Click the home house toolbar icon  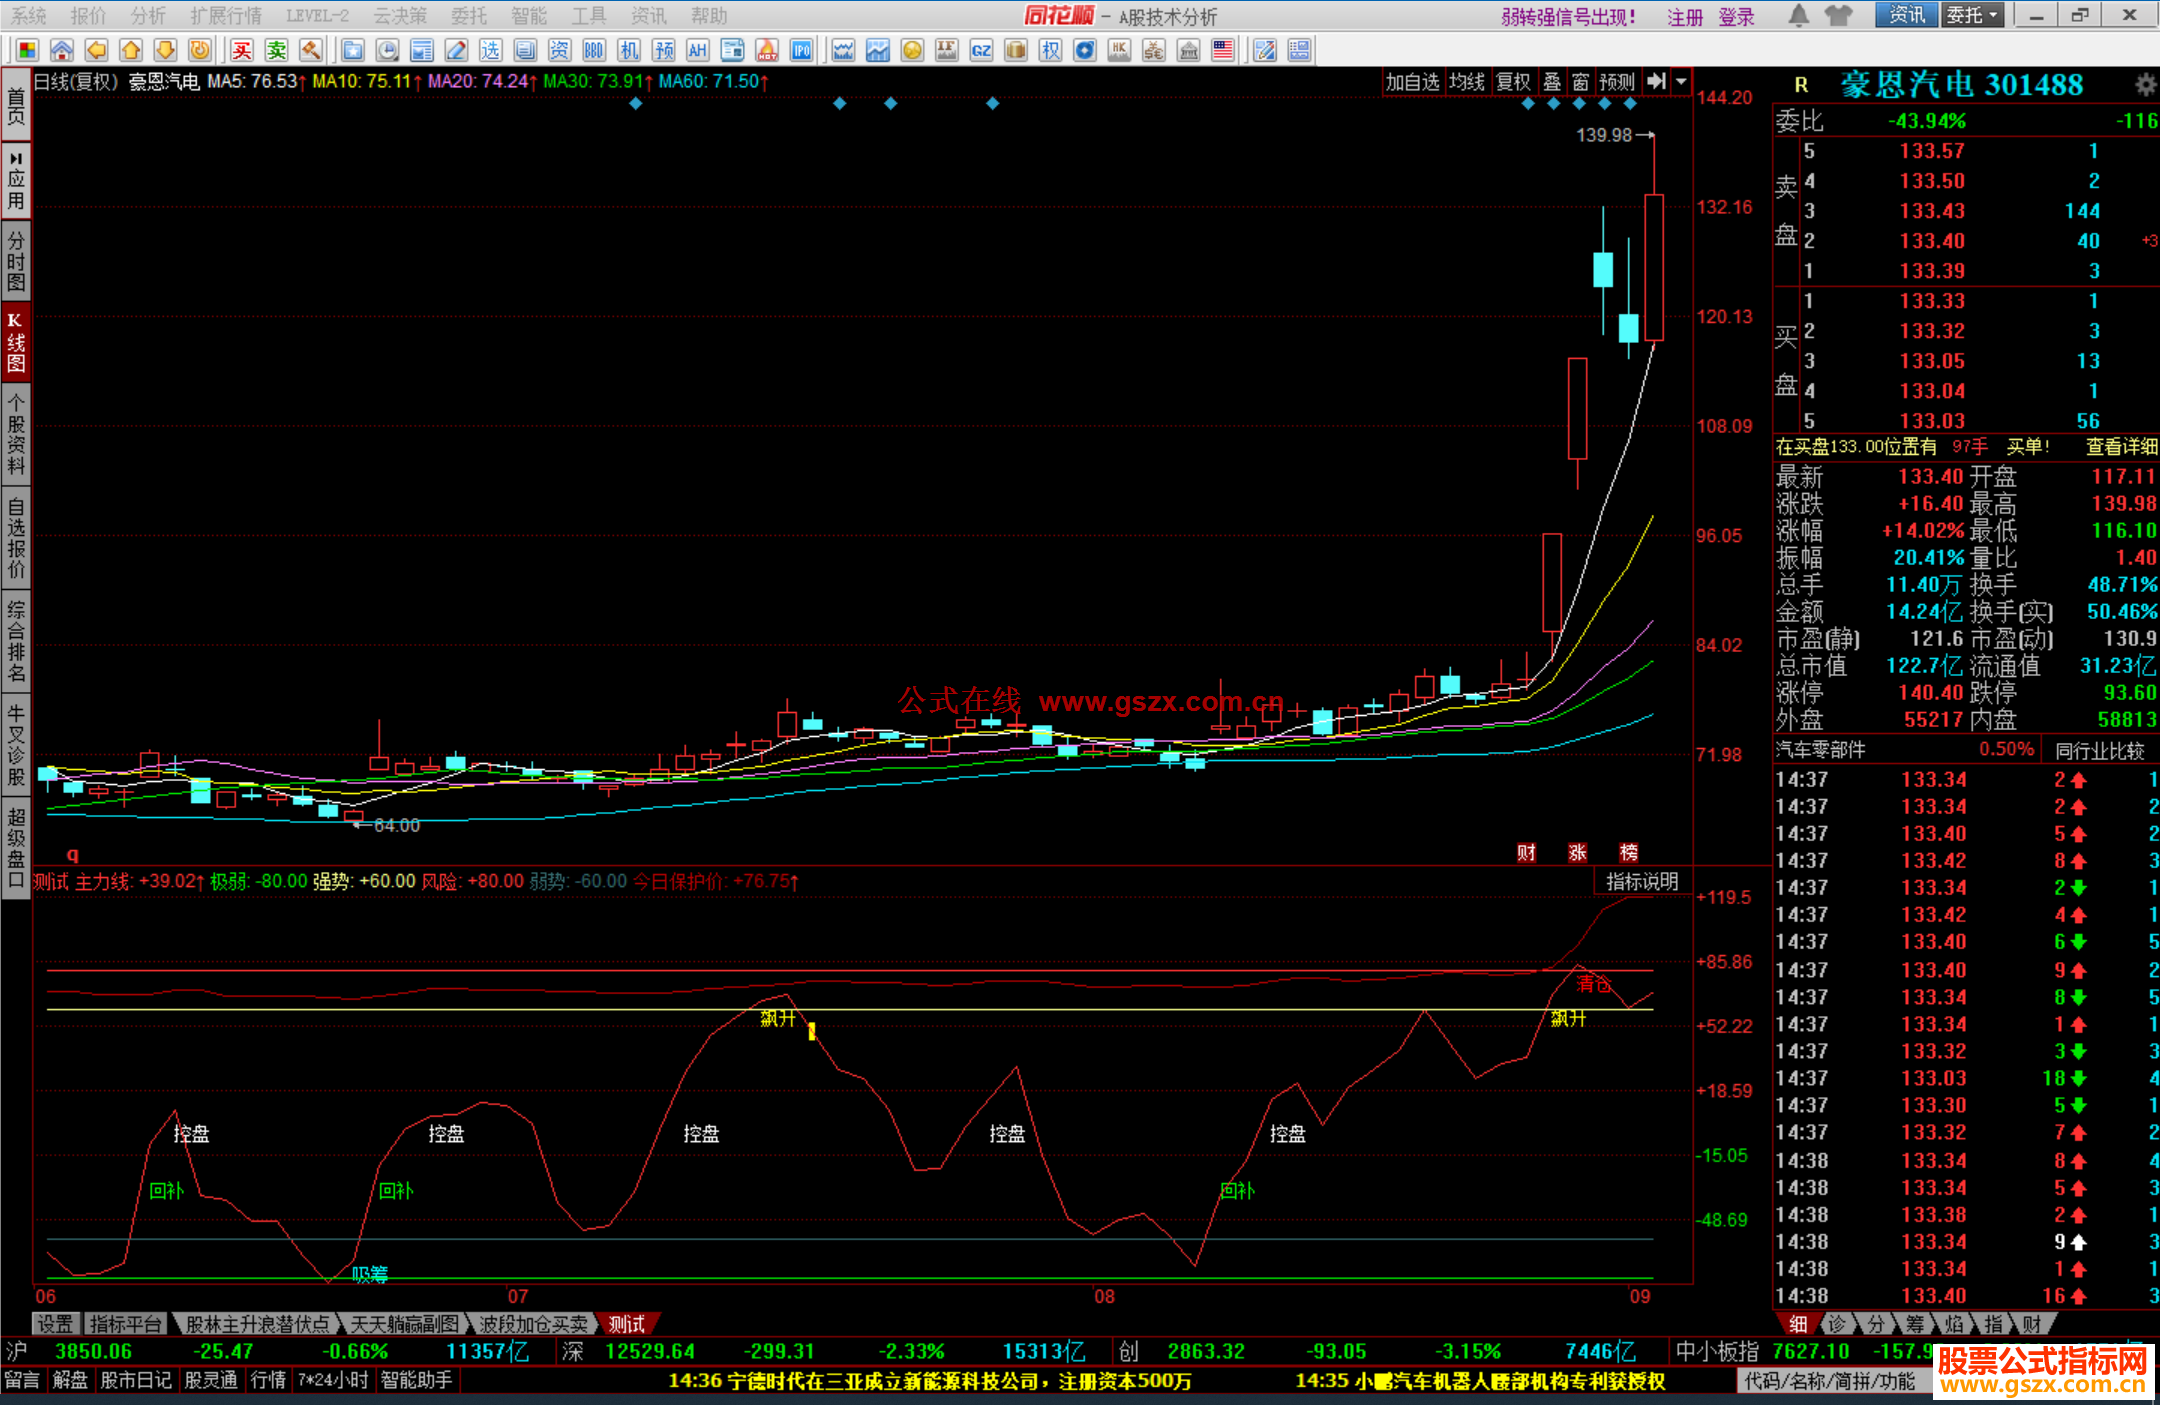tap(61, 50)
